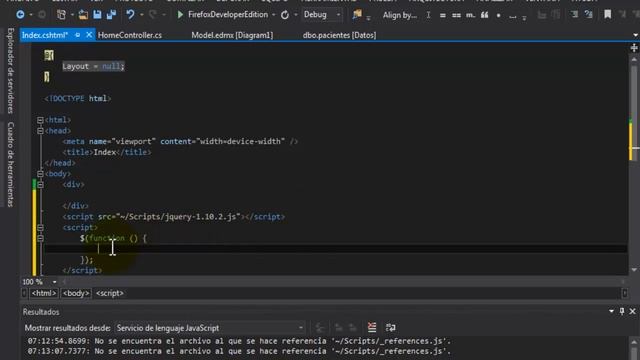Pin the Index.cshtml tab
The width and height of the screenshot is (640, 360).
(x=78, y=36)
